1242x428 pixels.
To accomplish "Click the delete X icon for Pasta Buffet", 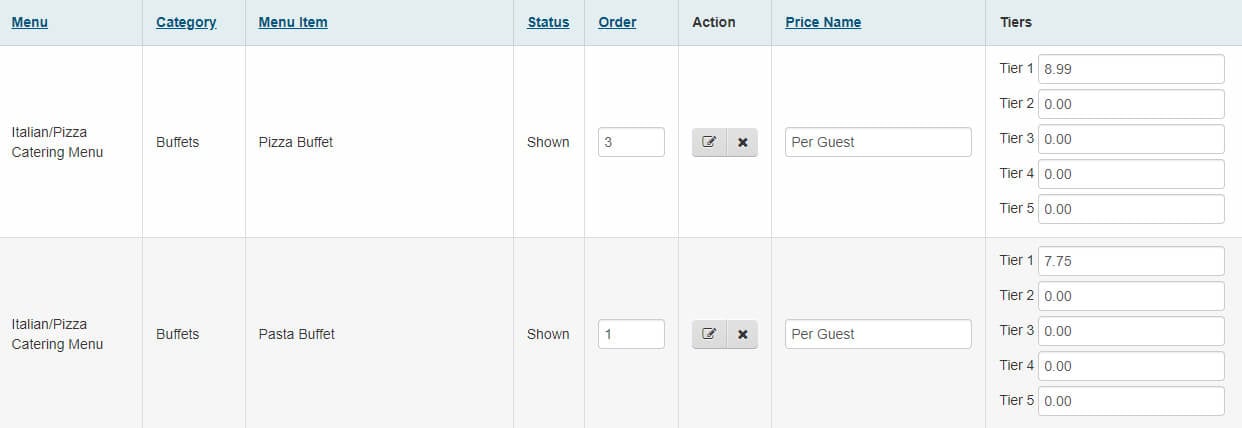I will (742, 334).
